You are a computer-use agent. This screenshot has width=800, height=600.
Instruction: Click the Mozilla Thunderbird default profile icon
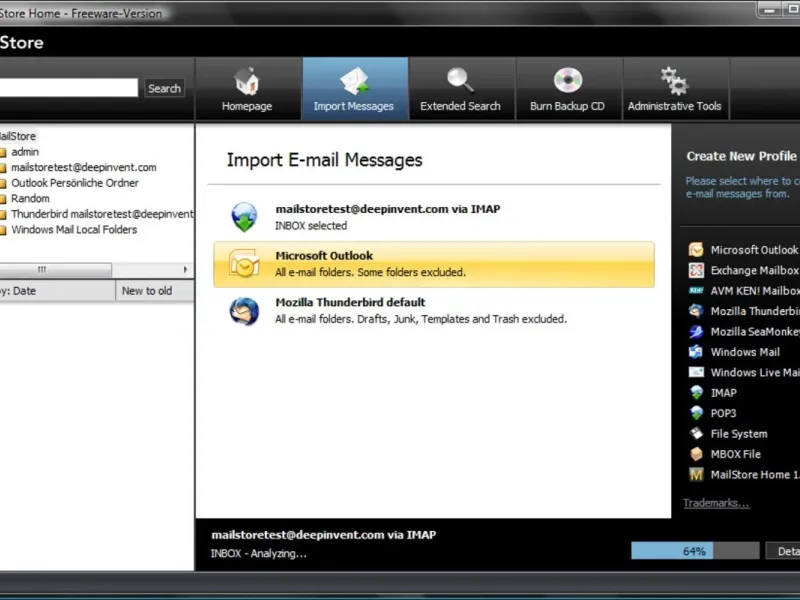[244, 311]
